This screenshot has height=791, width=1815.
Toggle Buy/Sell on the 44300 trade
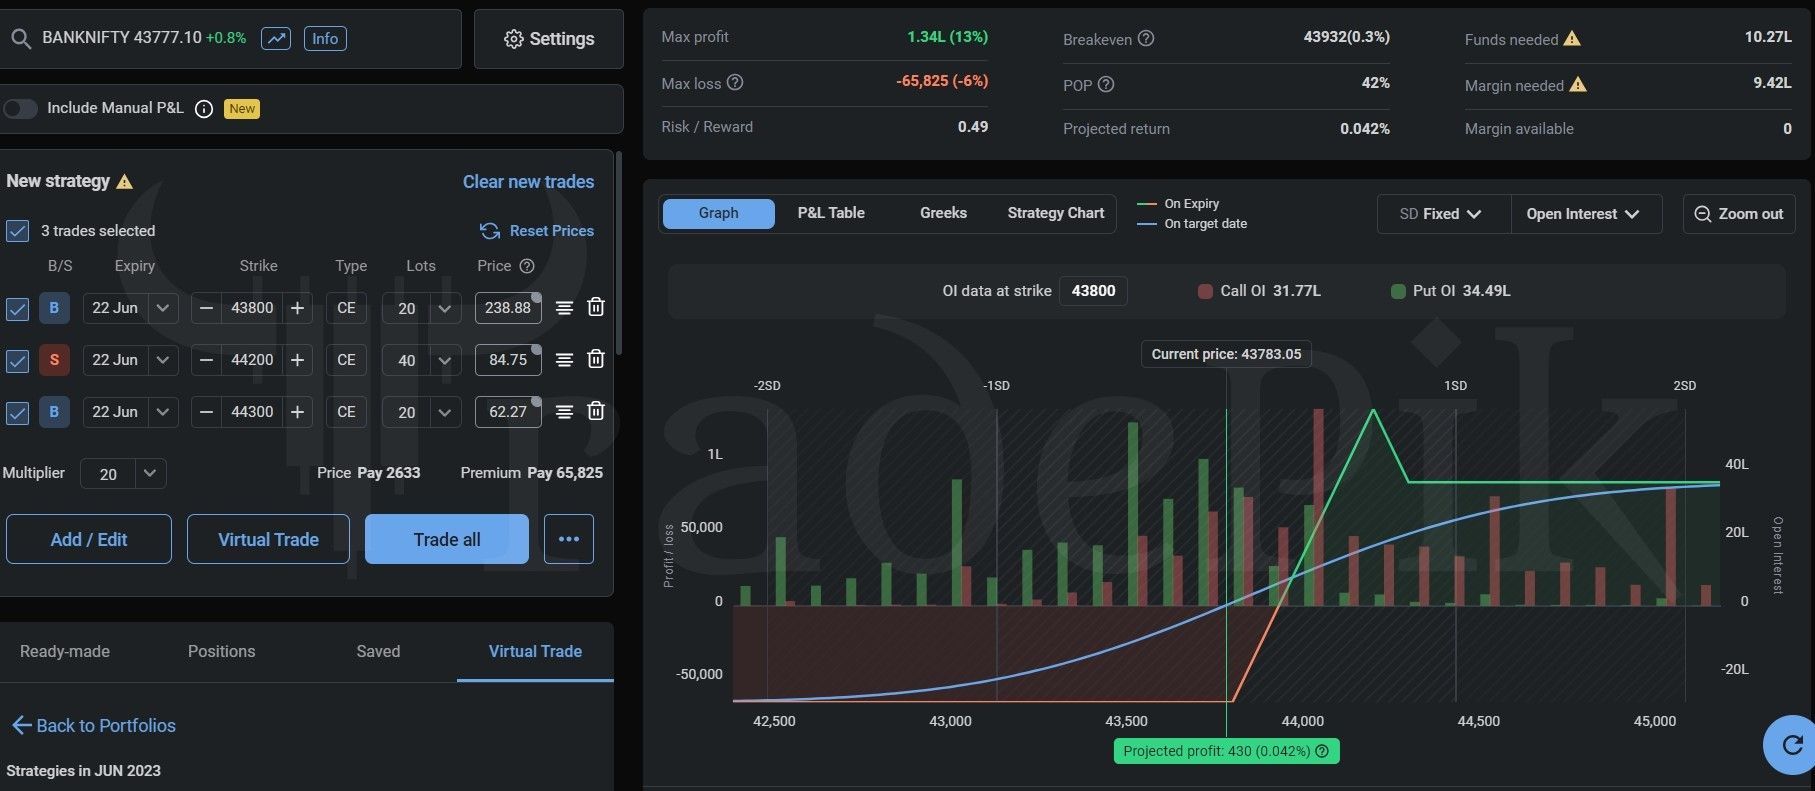pyautogui.click(x=54, y=412)
